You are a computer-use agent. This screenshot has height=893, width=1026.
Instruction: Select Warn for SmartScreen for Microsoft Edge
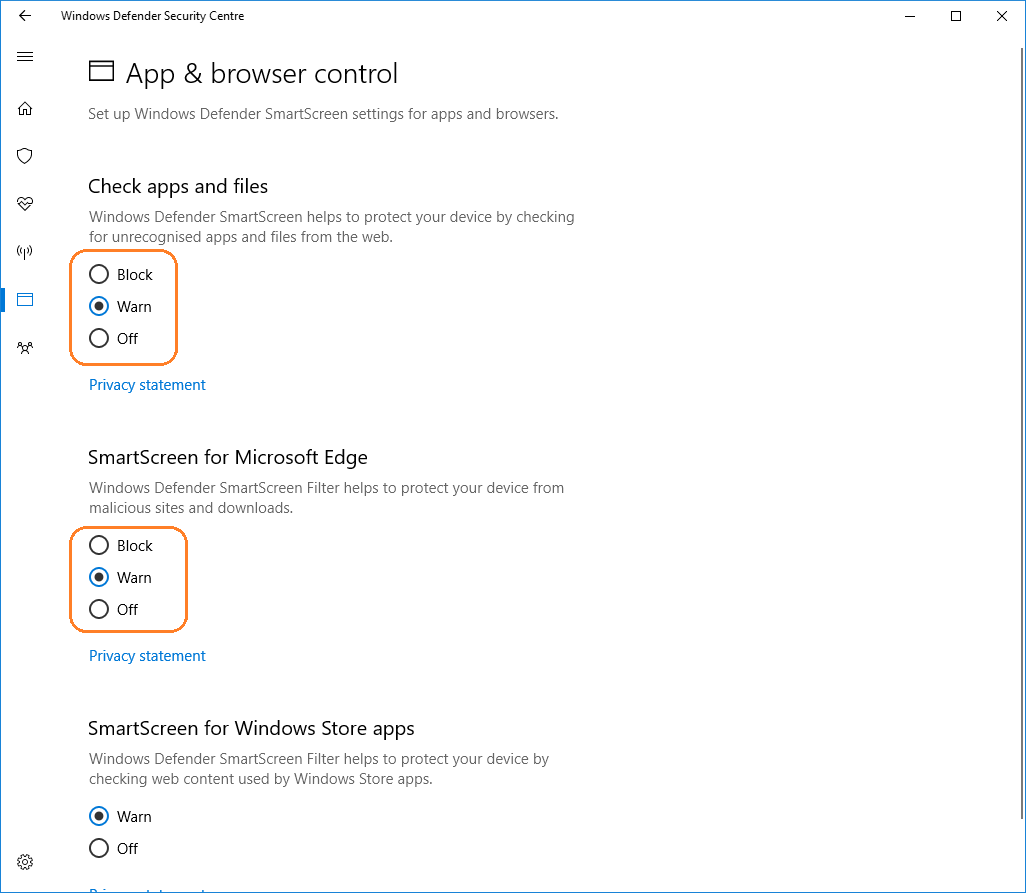pyautogui.click(x=99, y=578)
